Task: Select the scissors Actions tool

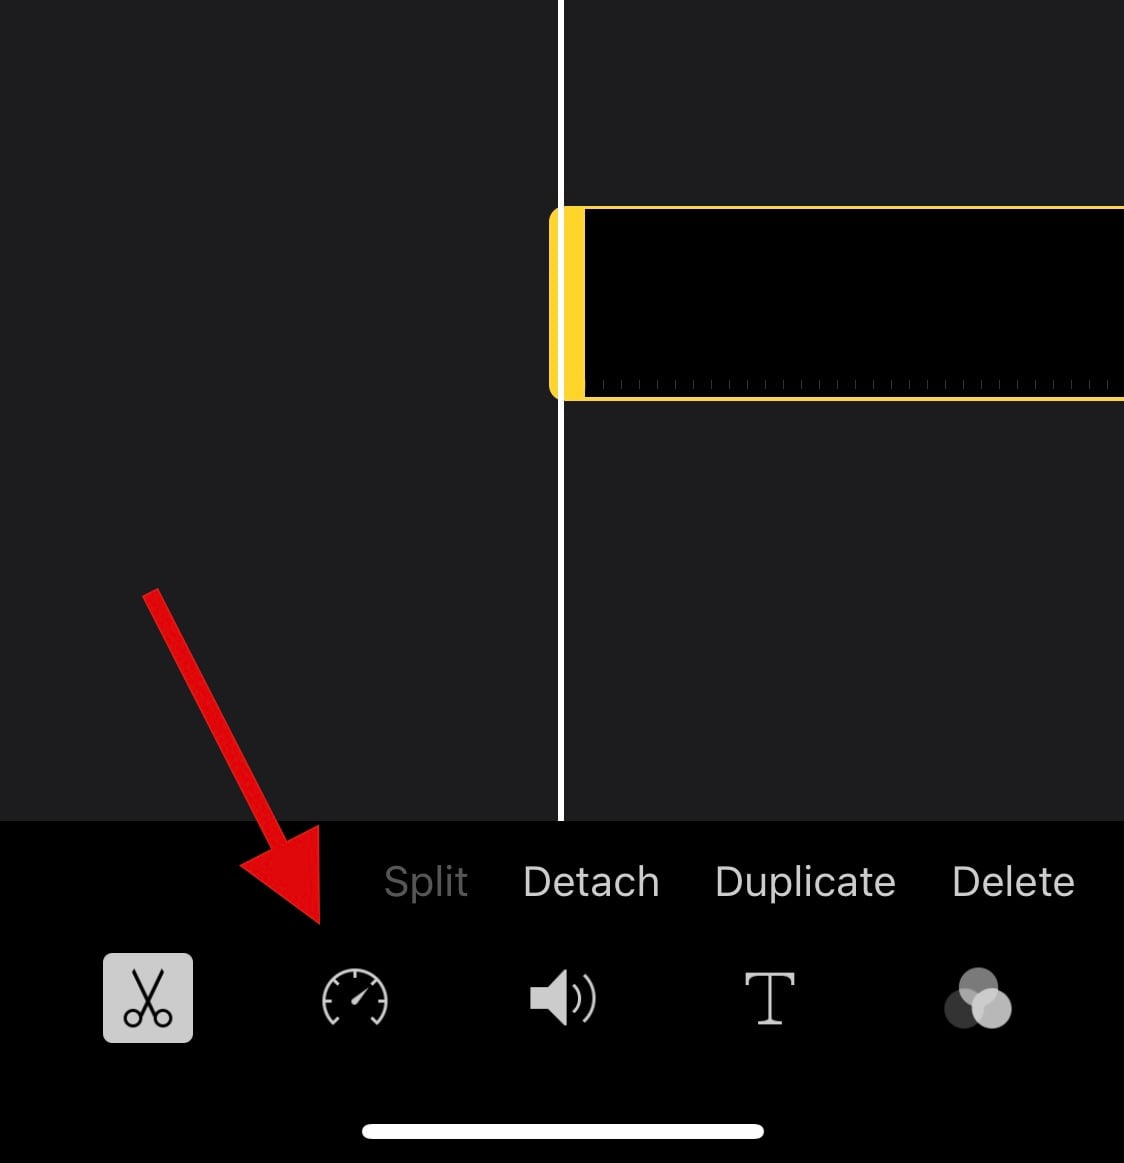Action: pyautogui.click(x=148, y=998)
